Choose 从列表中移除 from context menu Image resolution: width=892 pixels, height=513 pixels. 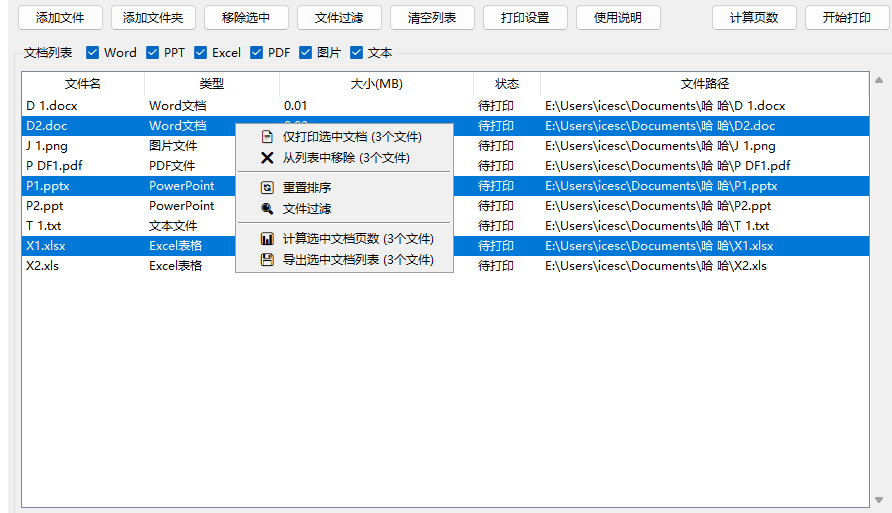(x=345, y=158)
